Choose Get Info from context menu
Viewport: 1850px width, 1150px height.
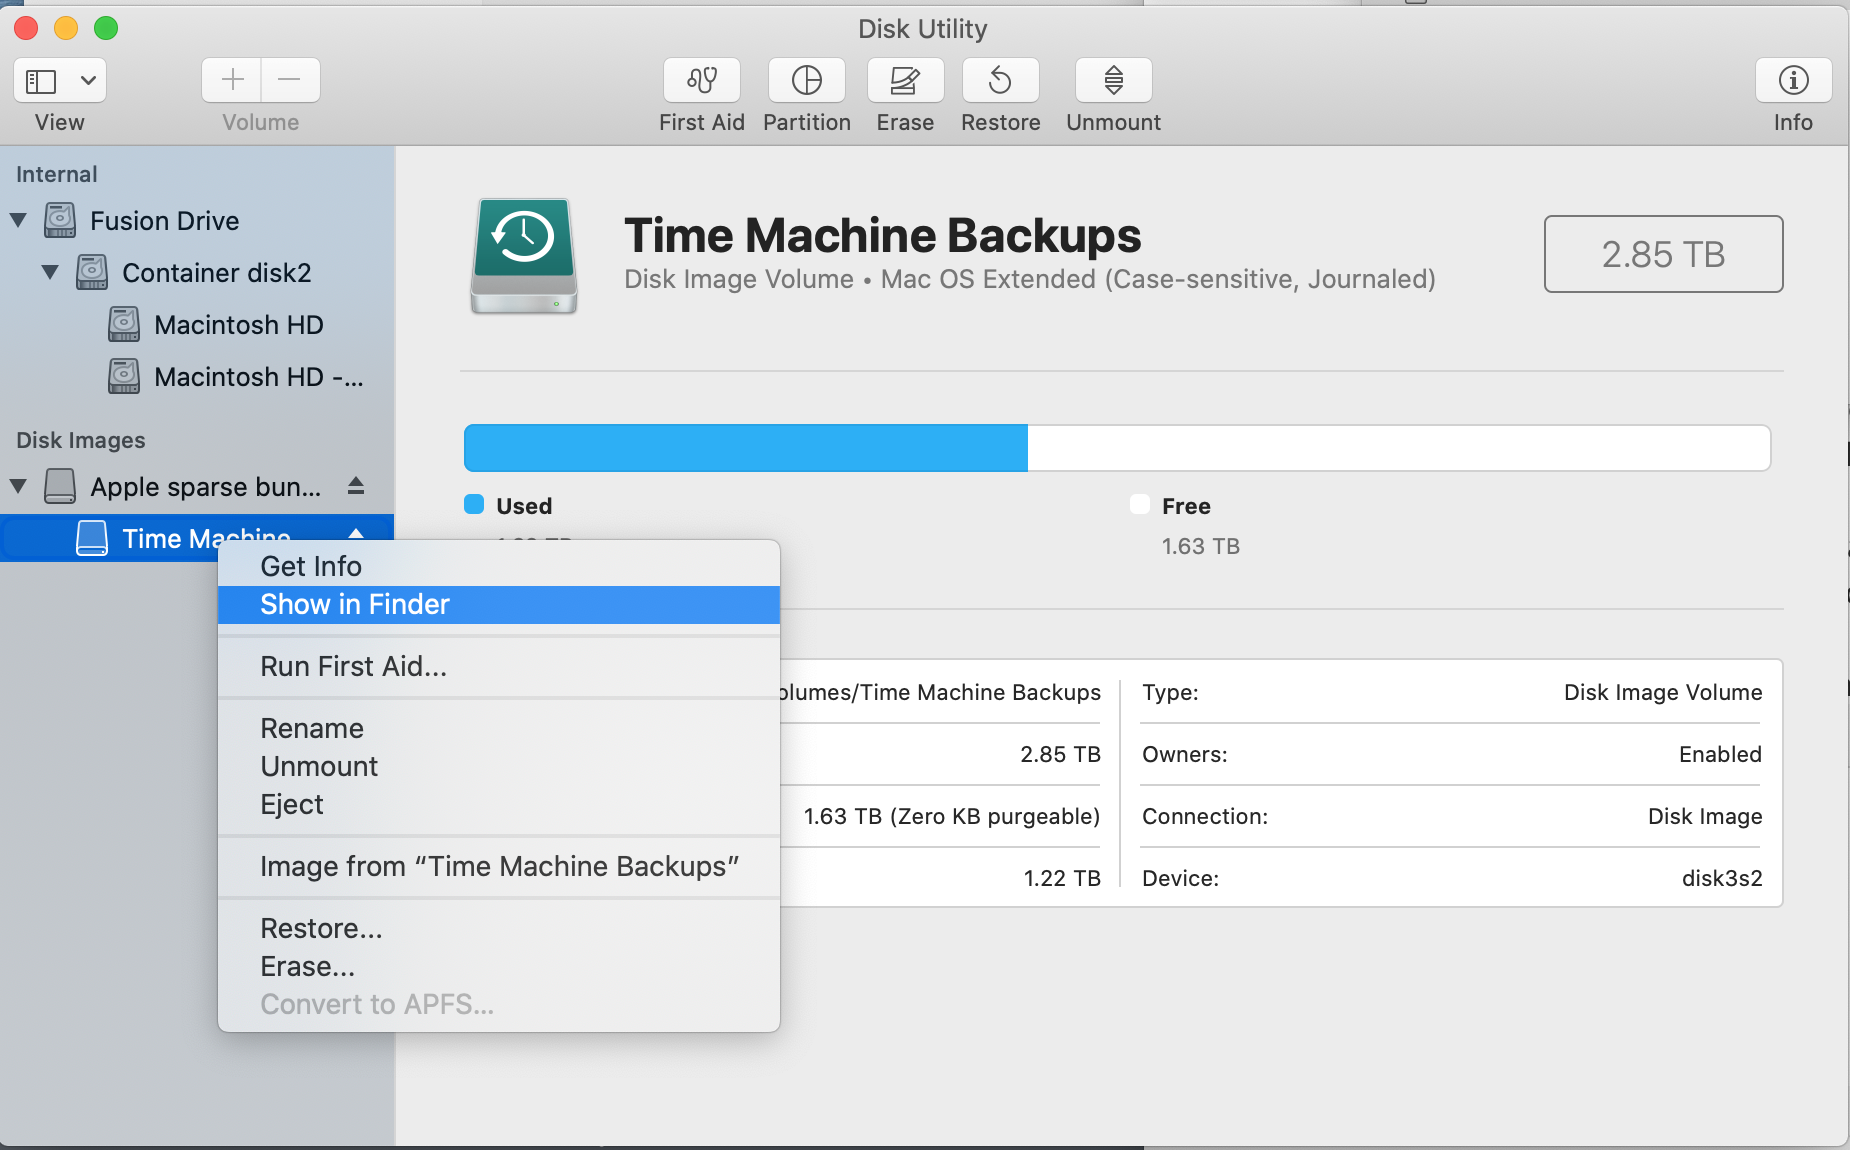click(x=499, y=566)
